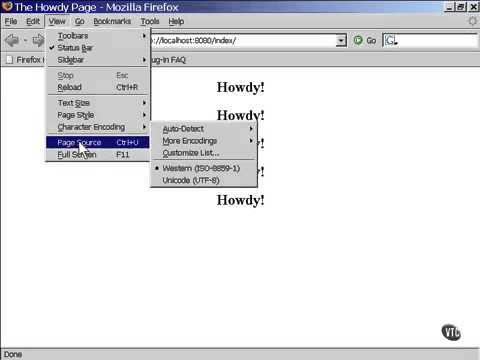Open Customize List... for encodings
Screen dimensions: 480x360
click(204, 153)
